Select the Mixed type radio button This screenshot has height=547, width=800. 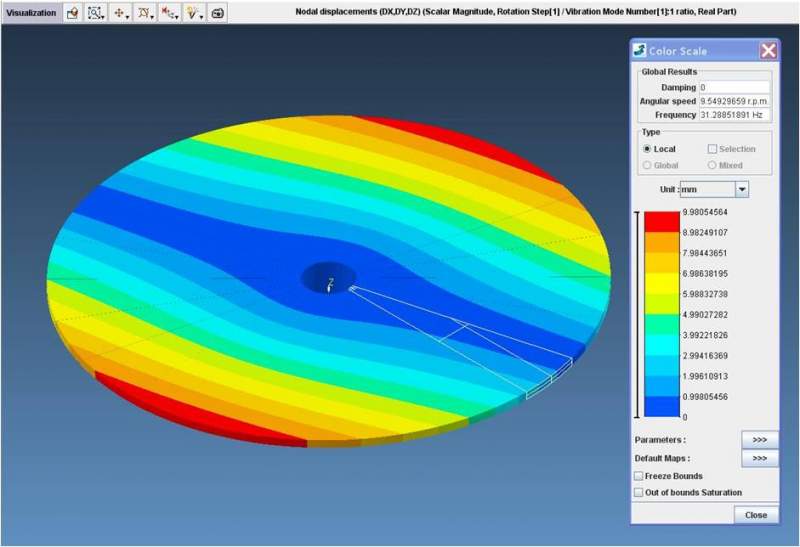click(712, 165)
